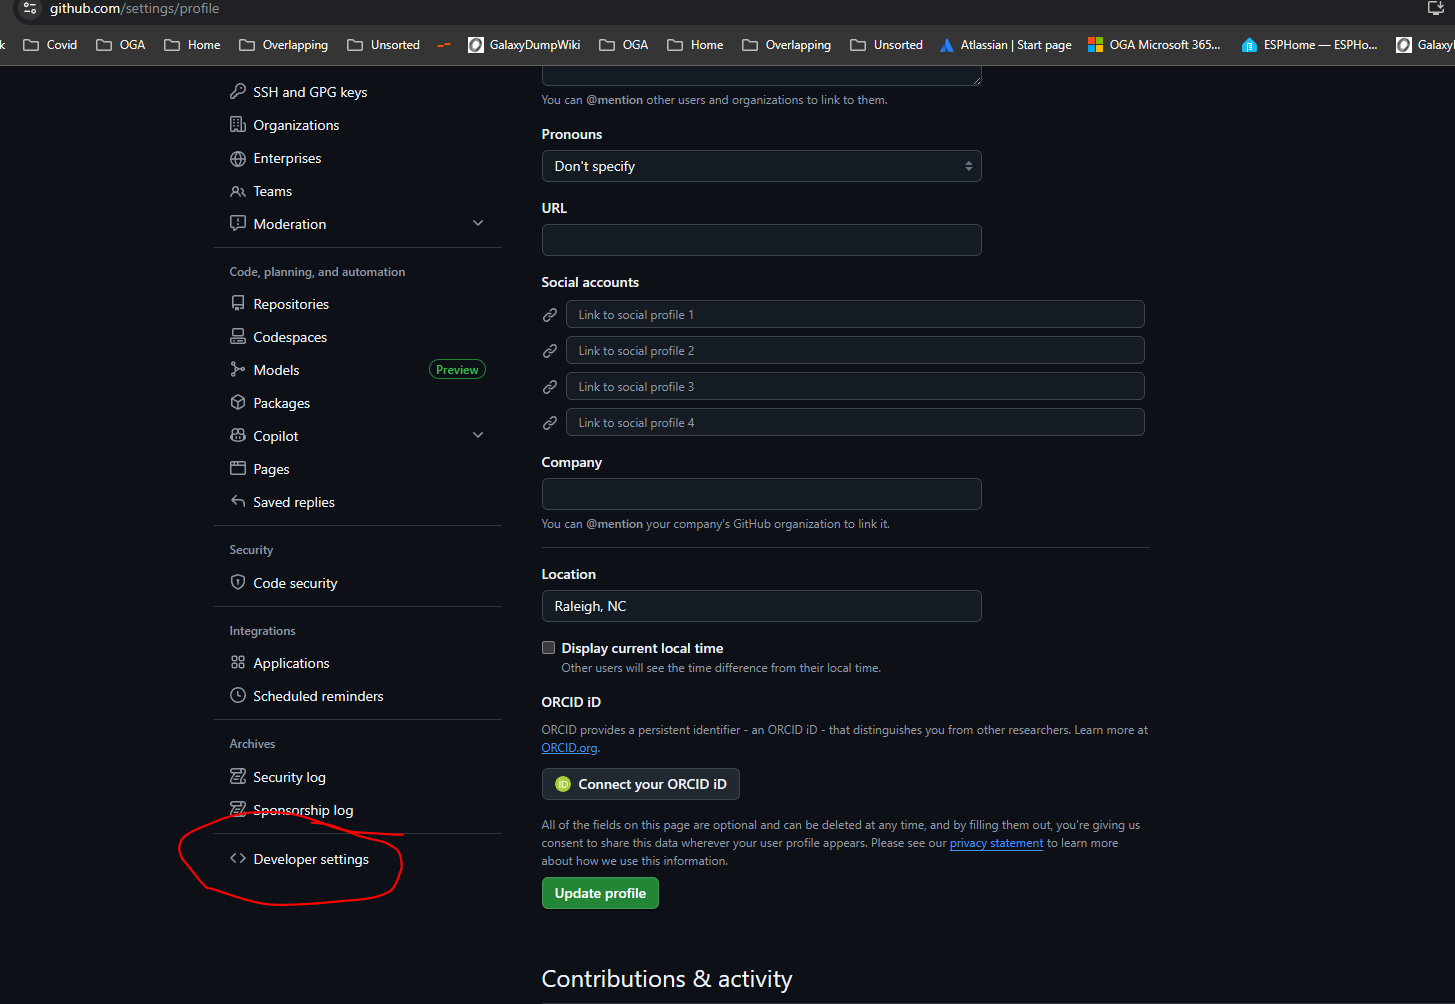Click the Scheduled reminders clock icon
Viewport: 1455px width, 1004px height.
[x=238, y=696]
